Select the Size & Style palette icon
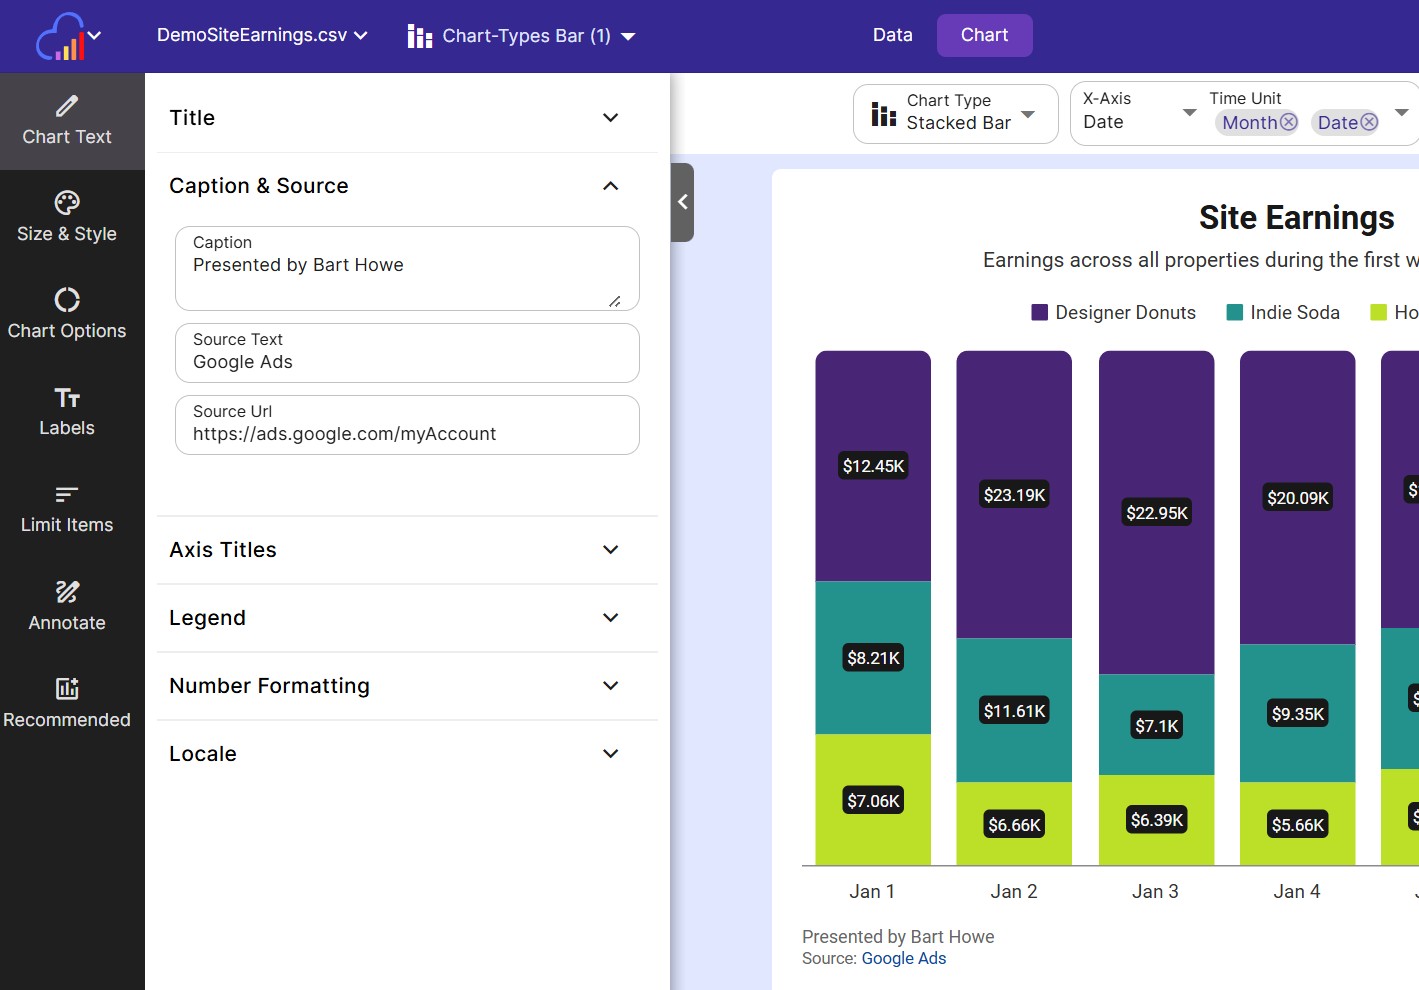The image size is (1419, 990). tap(67, 218)
